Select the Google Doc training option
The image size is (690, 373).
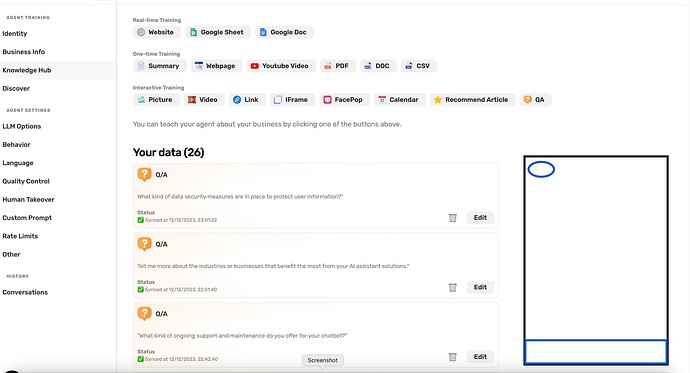click(x=284, y=32)
